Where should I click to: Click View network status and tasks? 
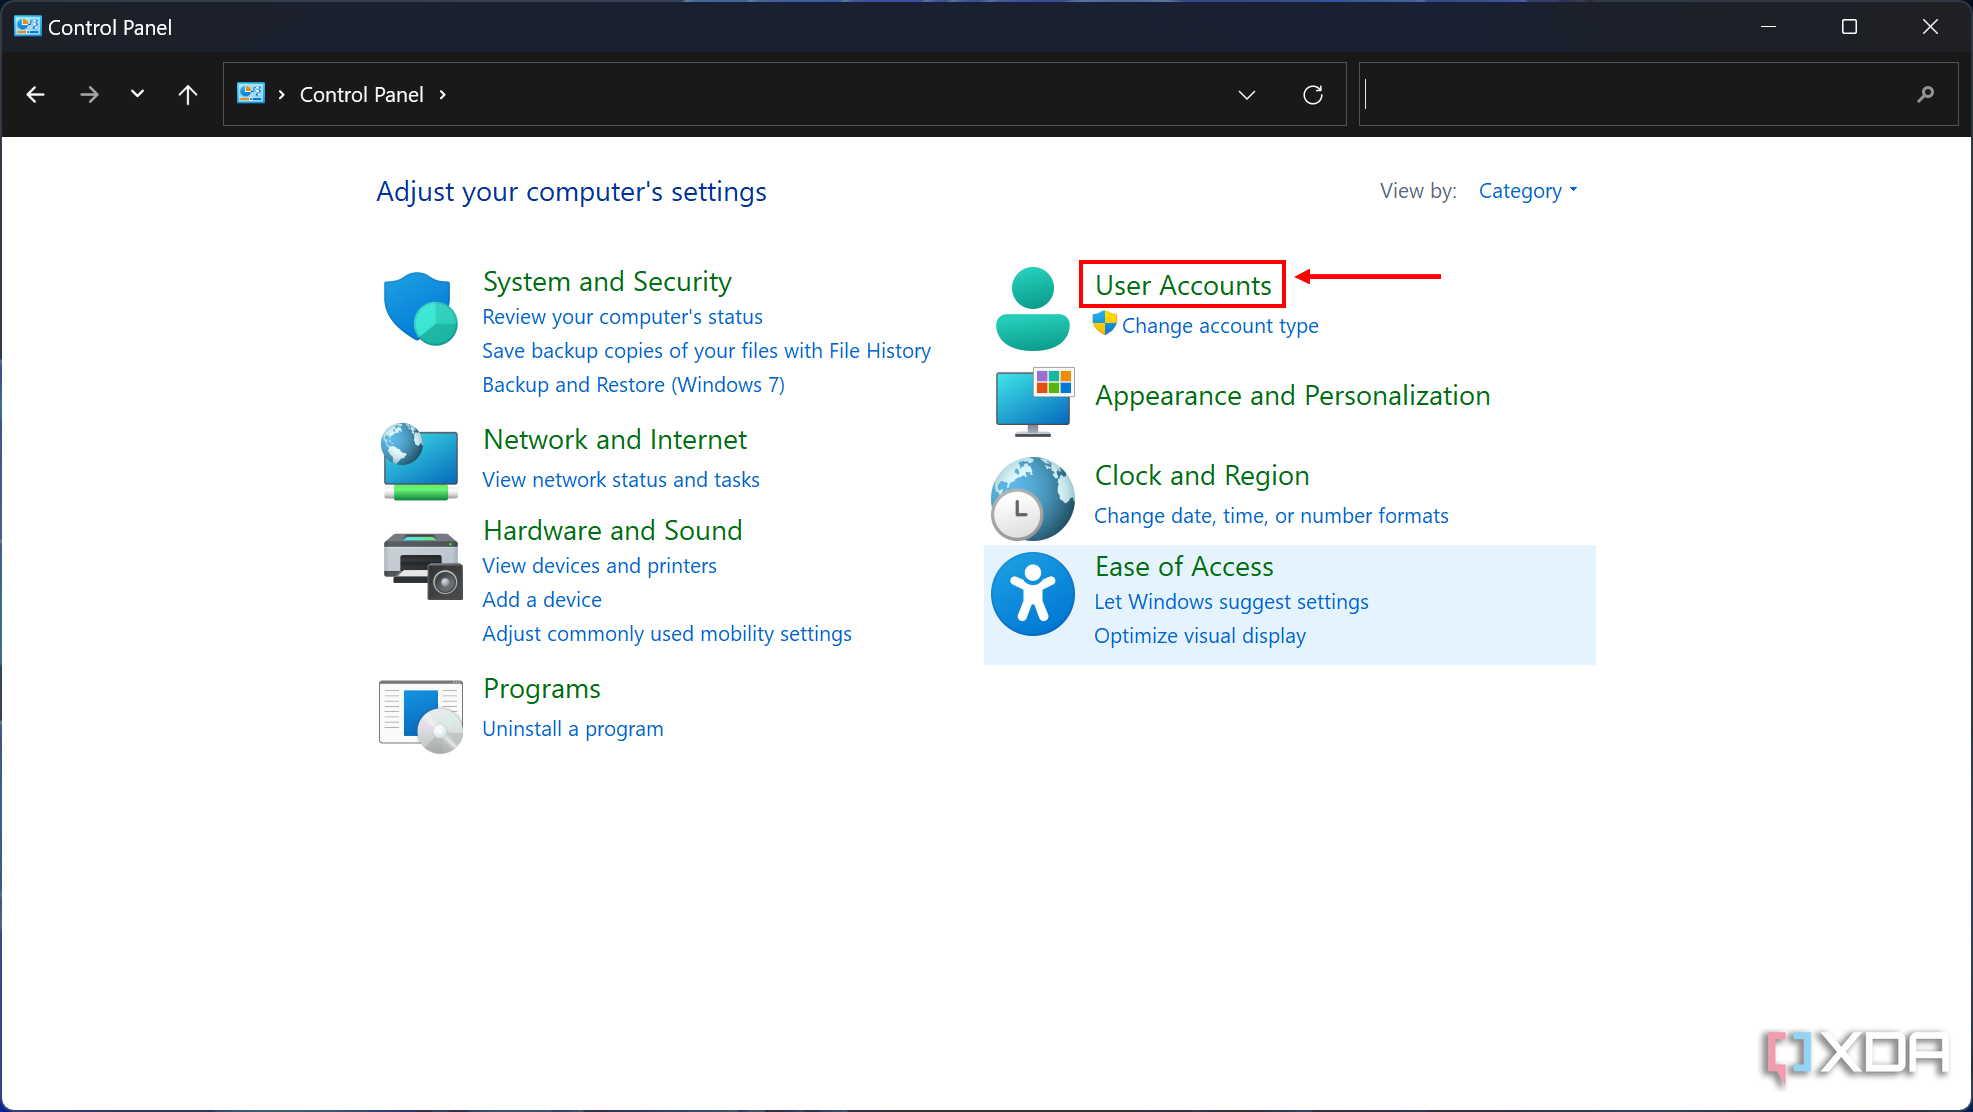click(621, 479)
